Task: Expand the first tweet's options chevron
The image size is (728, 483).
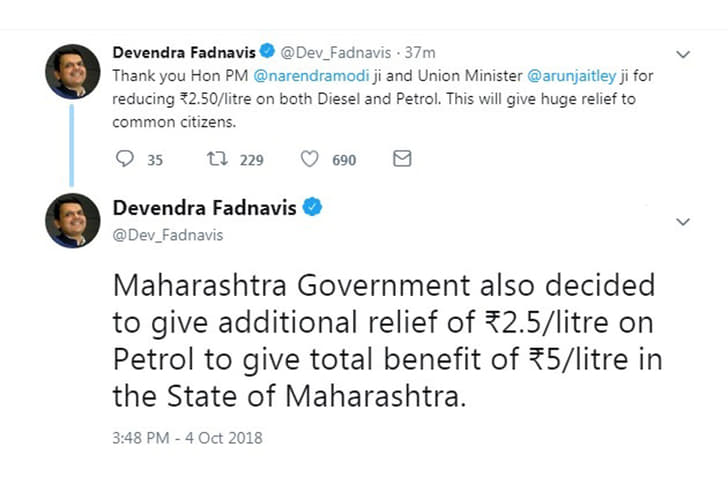Action: [683, 53]
